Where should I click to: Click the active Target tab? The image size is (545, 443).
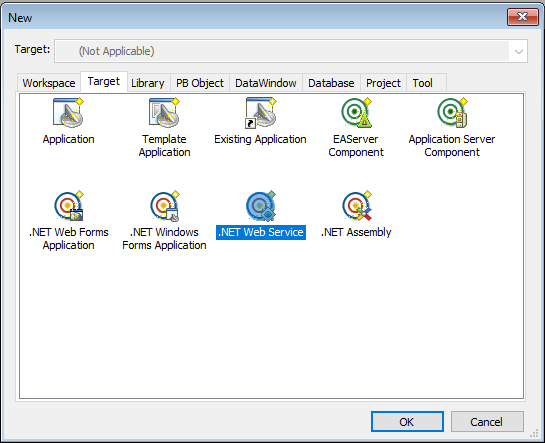pyautogui.click(x=104, y=82)
